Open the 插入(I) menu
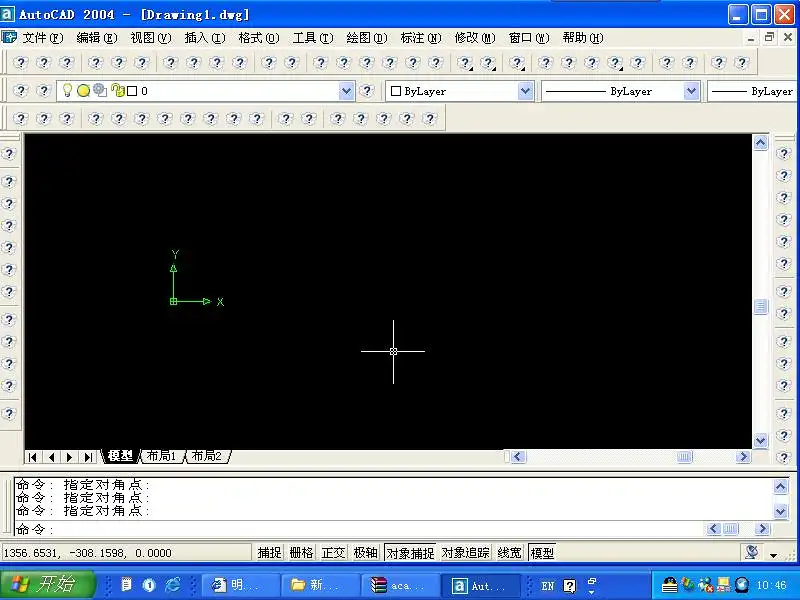Viewport: 800px width, 600px height. 205,38
